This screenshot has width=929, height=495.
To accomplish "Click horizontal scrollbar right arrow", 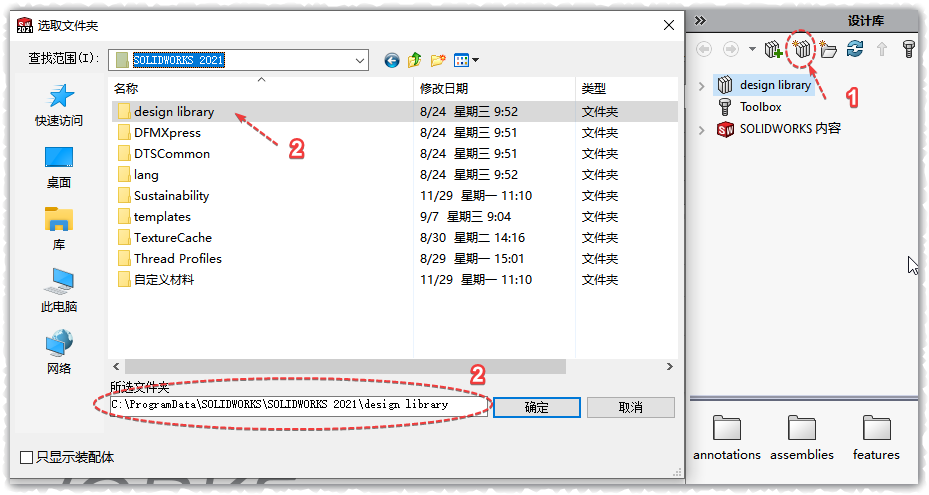I will pyautogui.click(x=669, y=367).
